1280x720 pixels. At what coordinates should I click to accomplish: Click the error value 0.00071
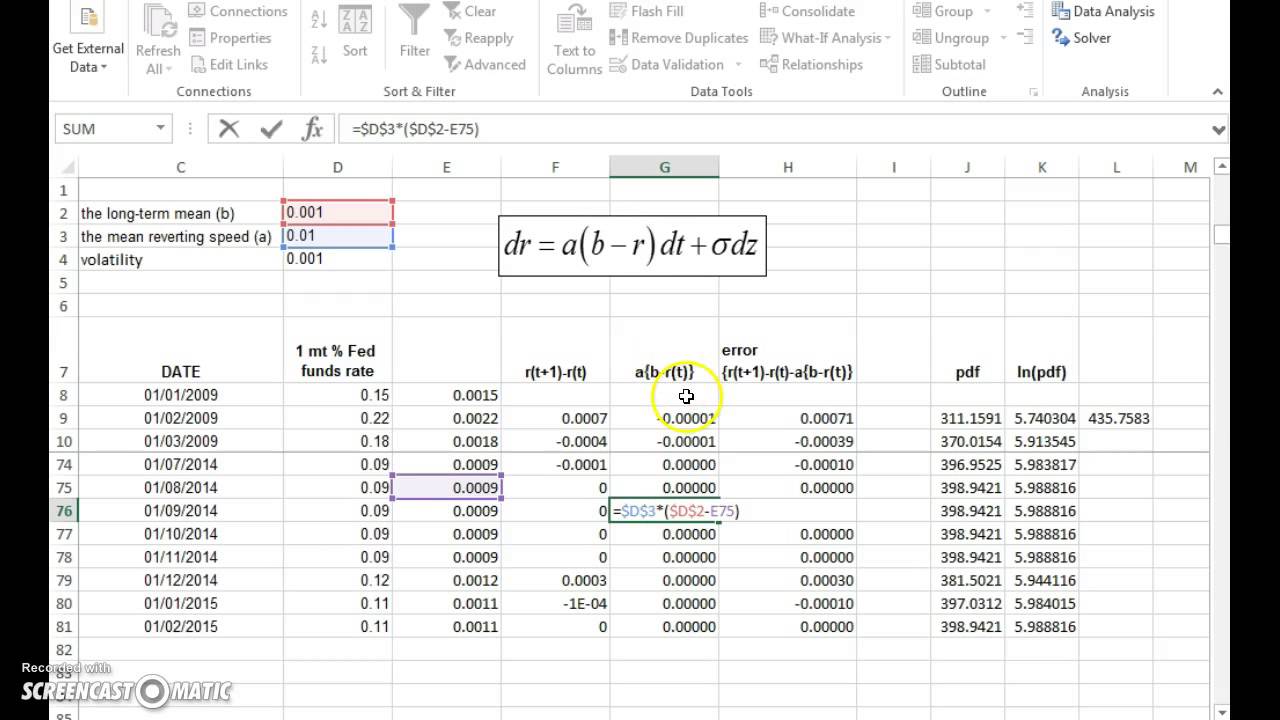click(x=787, y=418)
